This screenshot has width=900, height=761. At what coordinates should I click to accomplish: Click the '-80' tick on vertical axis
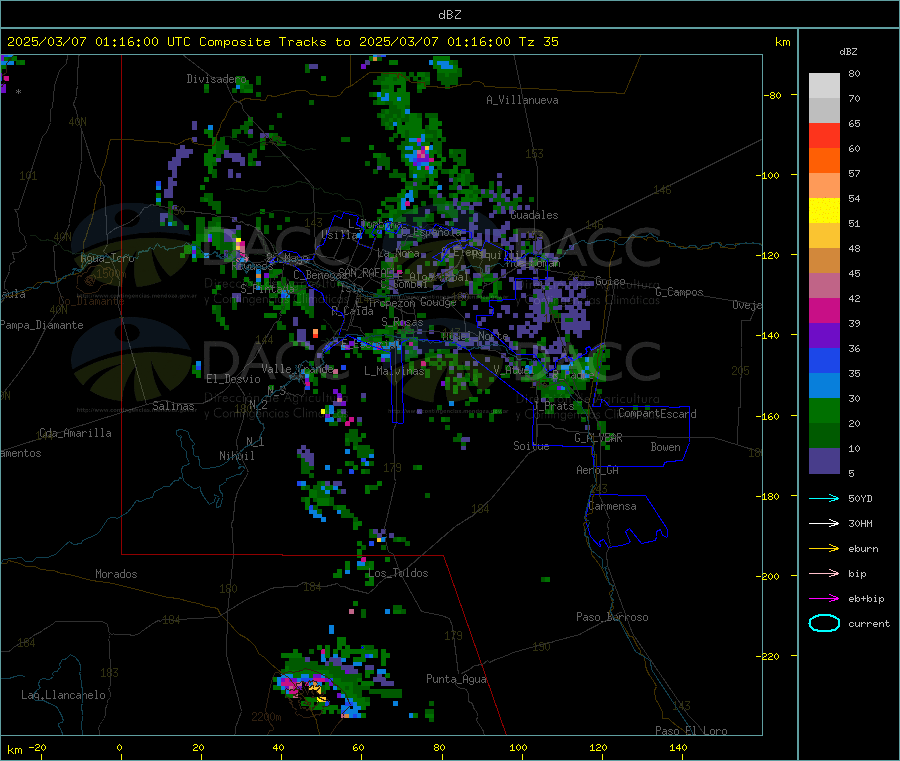(x=772, y=95)
